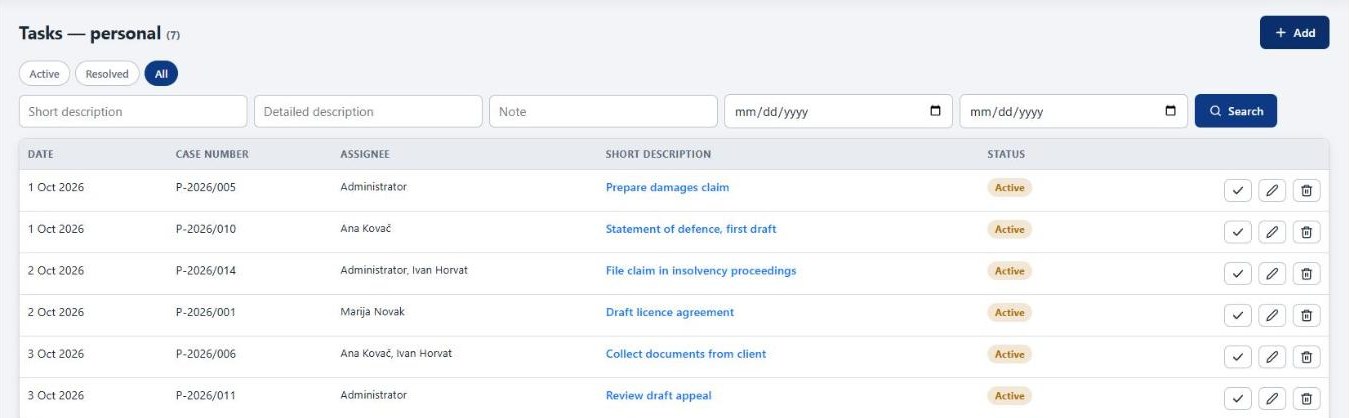Resolve 'File claim in insolvency proceedings' task
The width and height of the screenshot is (1349, 418).
pyautogui.click(x=1238, y=274)
